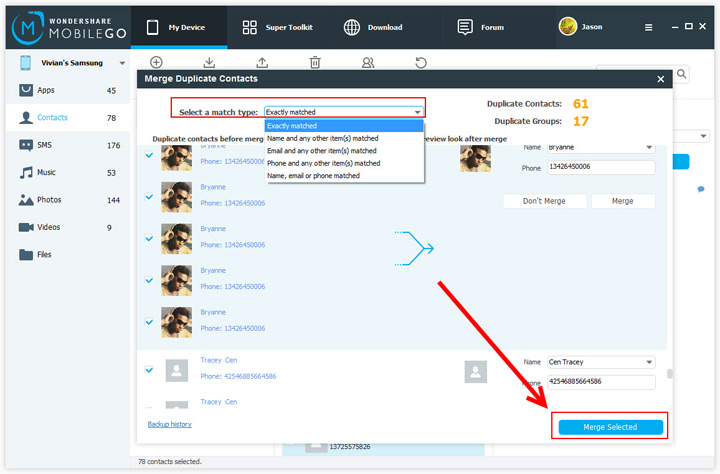Viewport: 720px width, 474px height.
Task: Choose Exactly matched in the dropdown list
Action: [x=344, y=126]
